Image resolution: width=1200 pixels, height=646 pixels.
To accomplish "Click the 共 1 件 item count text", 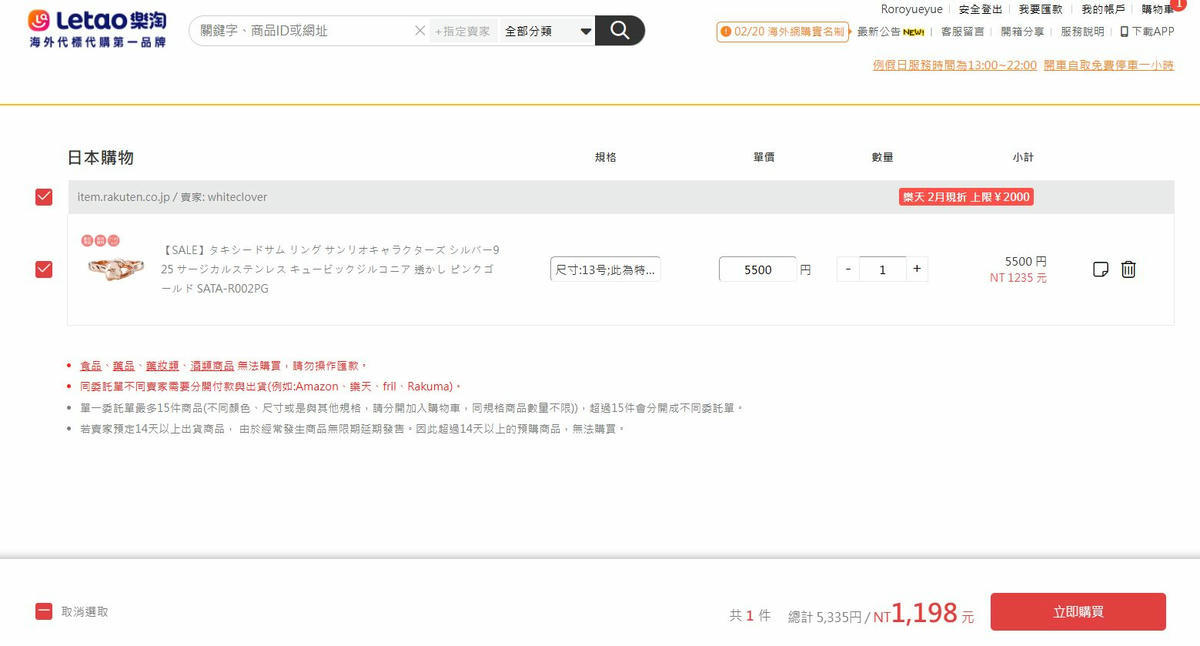I will pos(750,616).
